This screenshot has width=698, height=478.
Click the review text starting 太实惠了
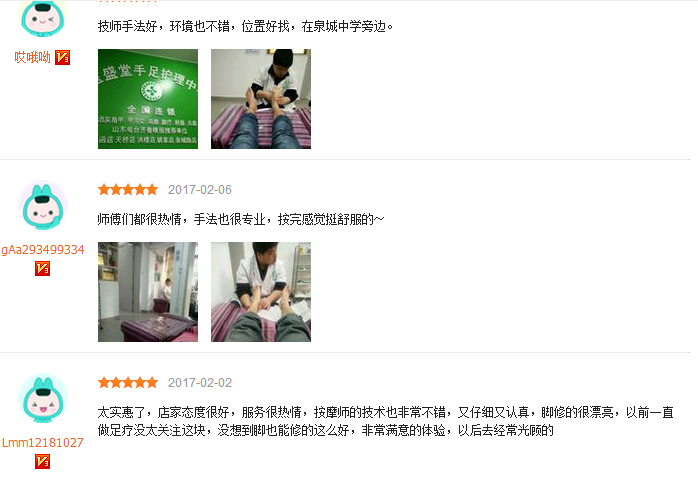pos(386,421)
